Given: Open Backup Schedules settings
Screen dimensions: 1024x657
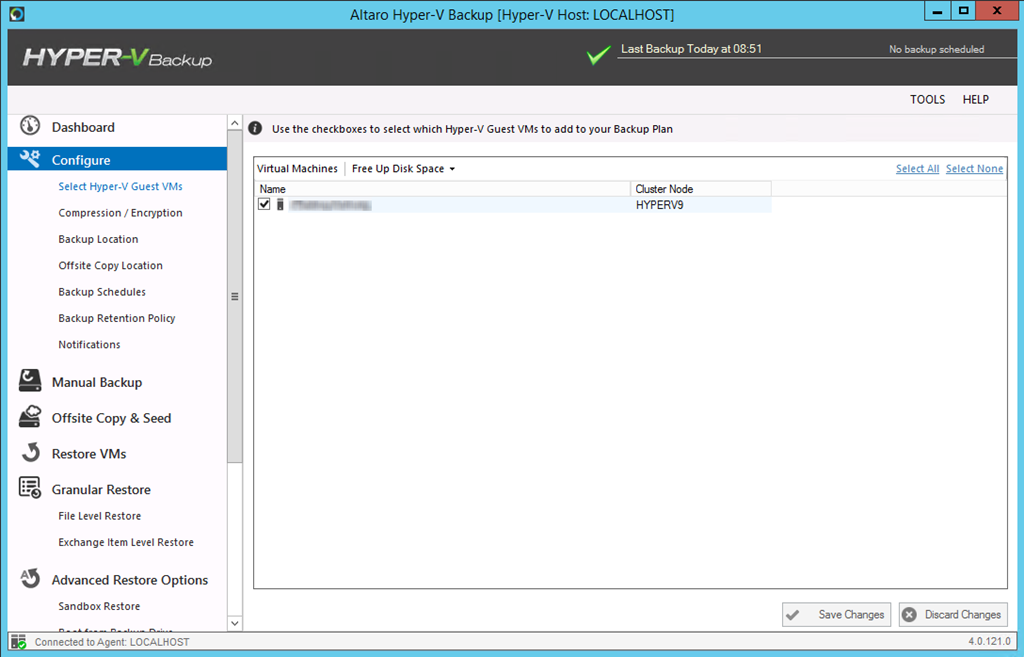Looking at the screenshot, I should pos(102,292).
